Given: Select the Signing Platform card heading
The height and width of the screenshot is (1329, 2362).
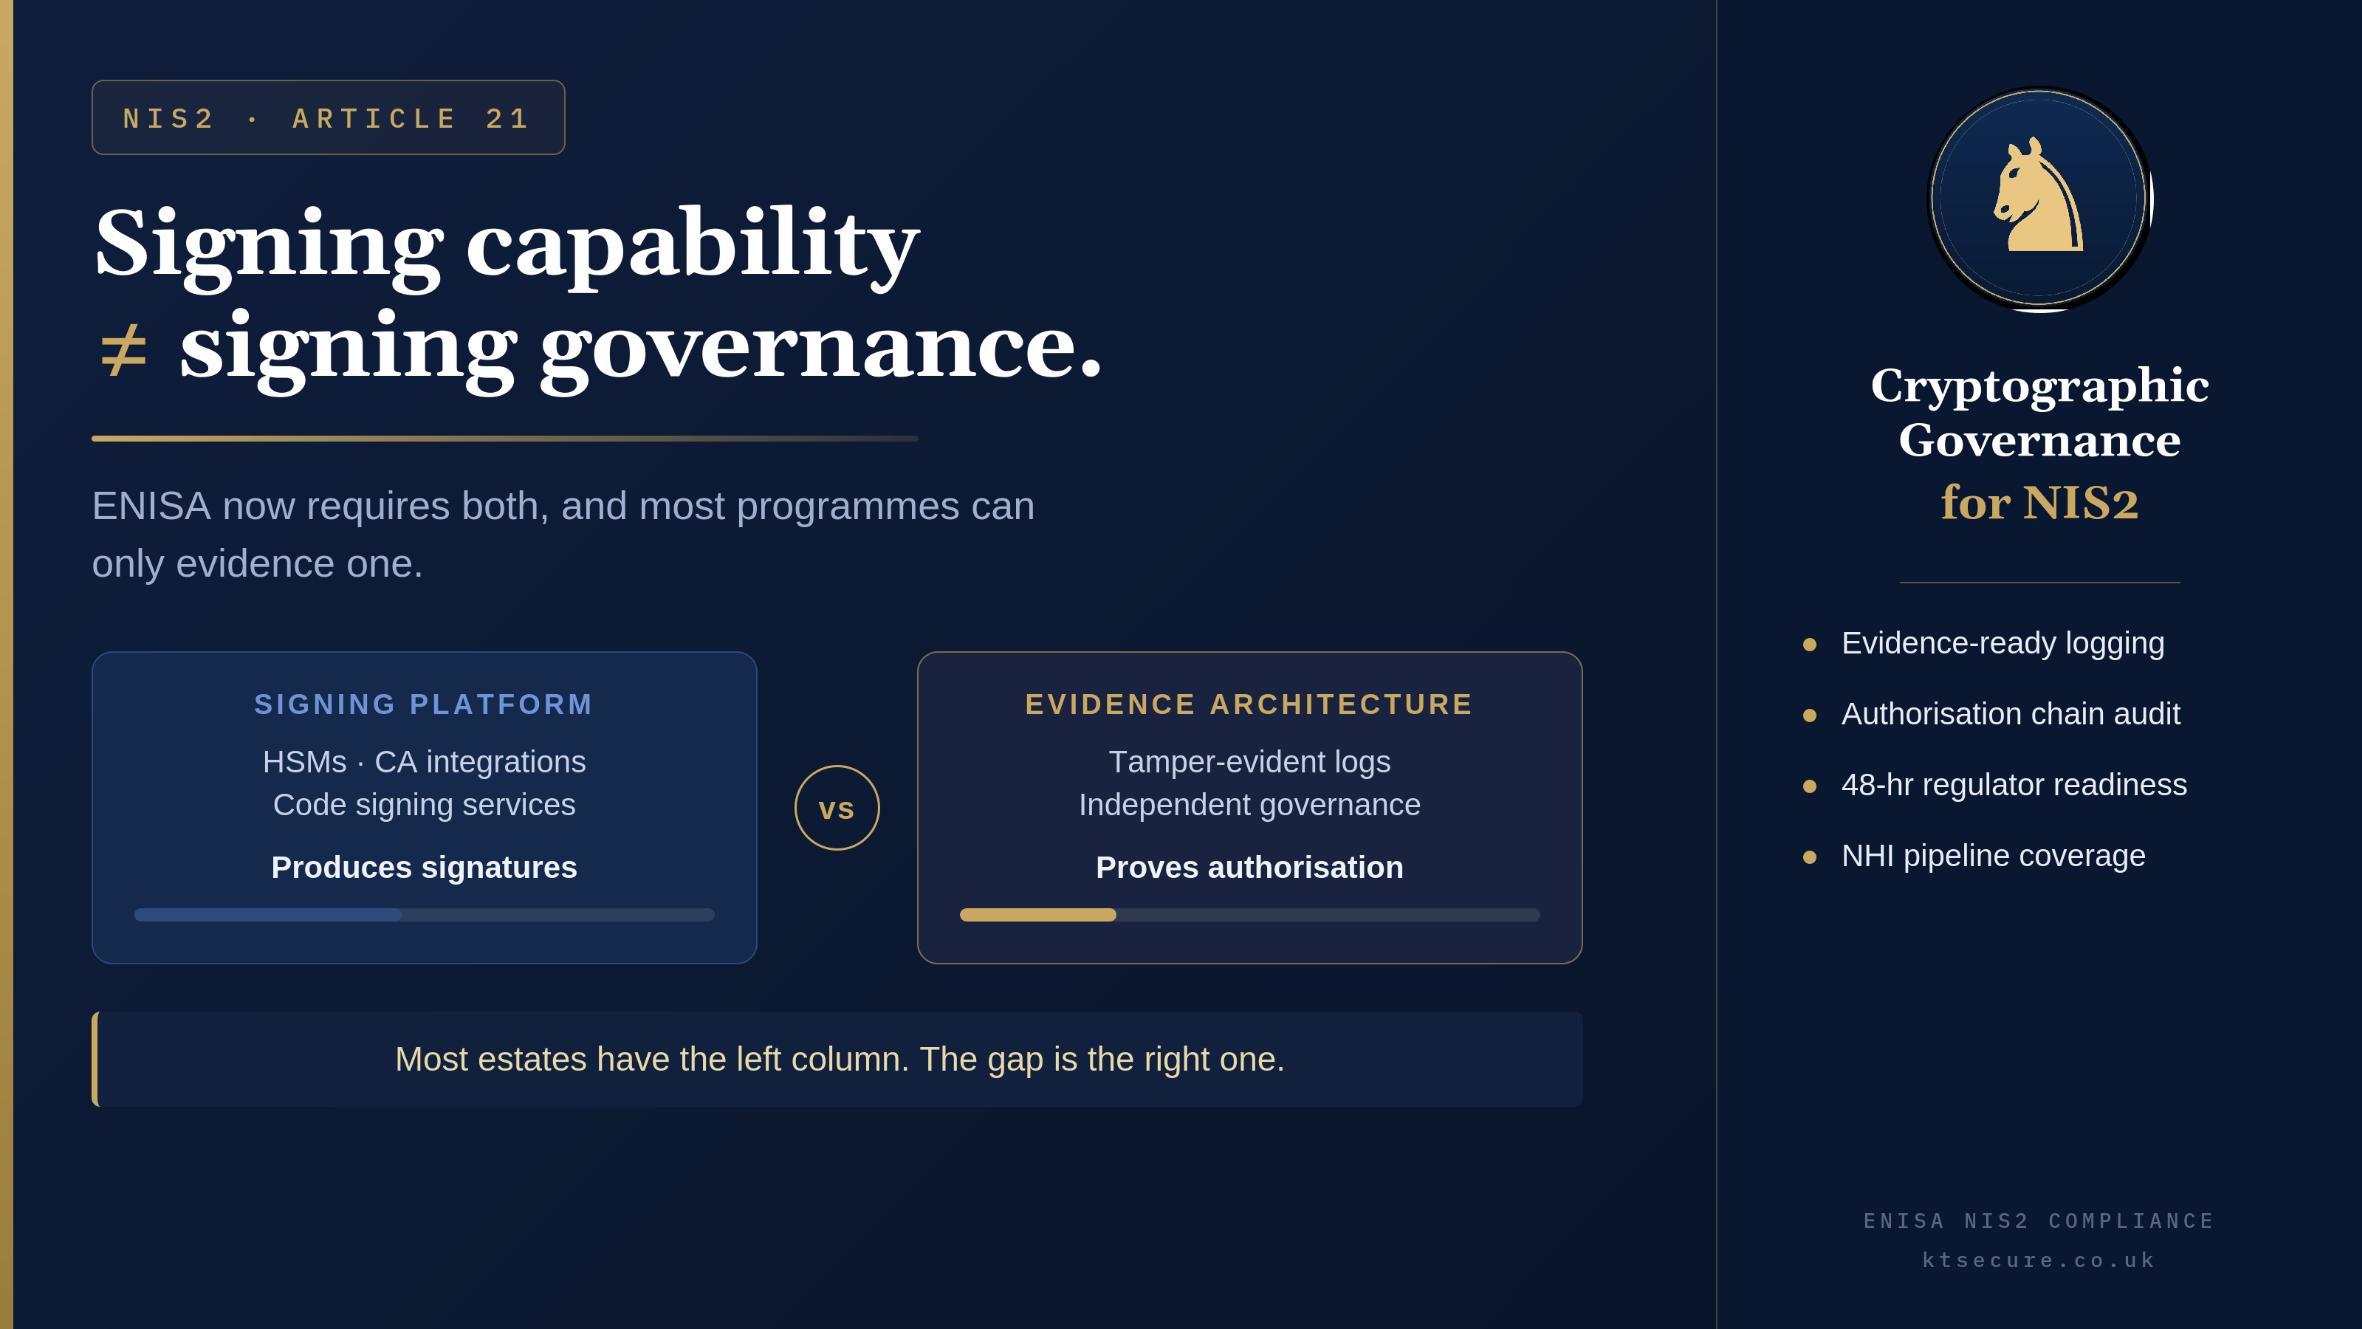Looking at the screenshot, I should tap(424, 704).
